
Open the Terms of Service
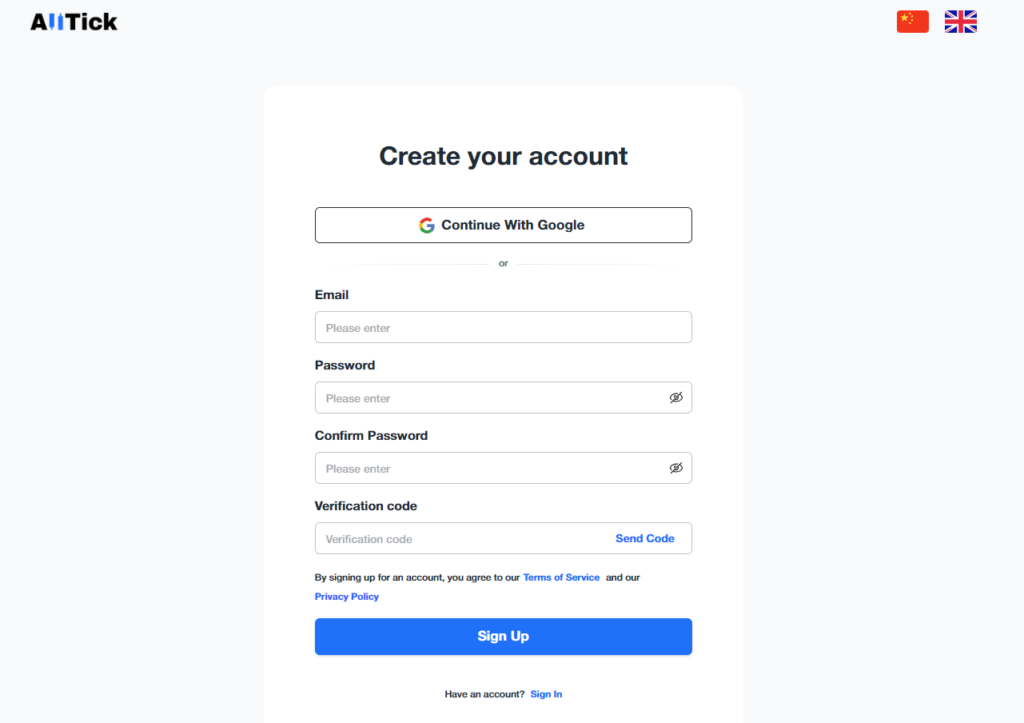coord(560,577)
